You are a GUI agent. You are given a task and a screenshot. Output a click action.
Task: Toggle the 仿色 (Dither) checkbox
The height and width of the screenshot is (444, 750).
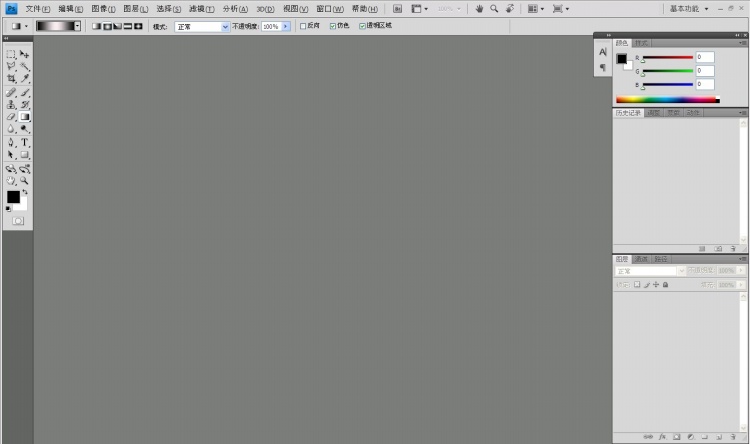point(332,26)
